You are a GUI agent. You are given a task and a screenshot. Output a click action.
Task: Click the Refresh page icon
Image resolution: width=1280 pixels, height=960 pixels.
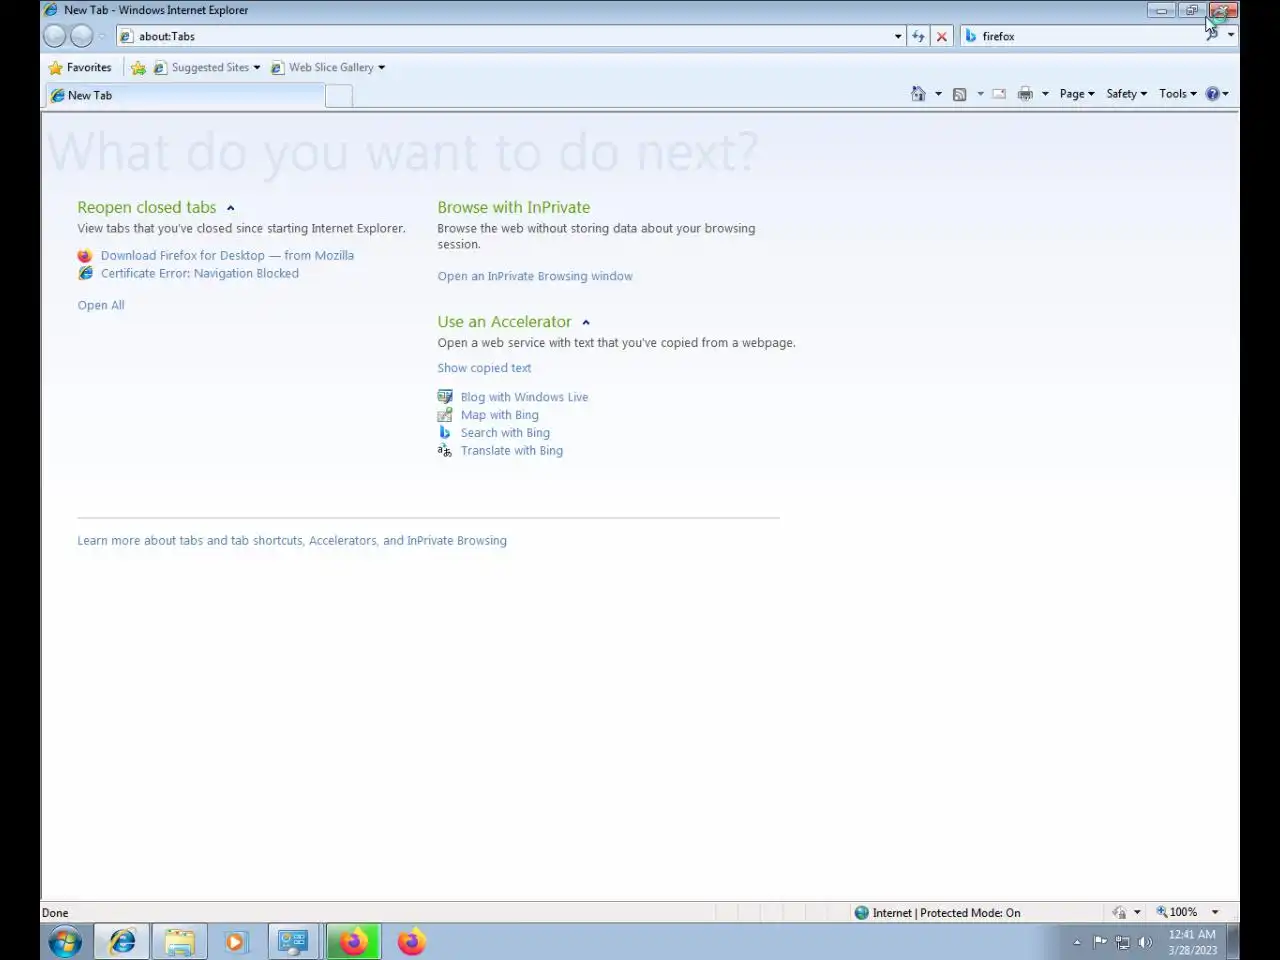pos(918,36)
